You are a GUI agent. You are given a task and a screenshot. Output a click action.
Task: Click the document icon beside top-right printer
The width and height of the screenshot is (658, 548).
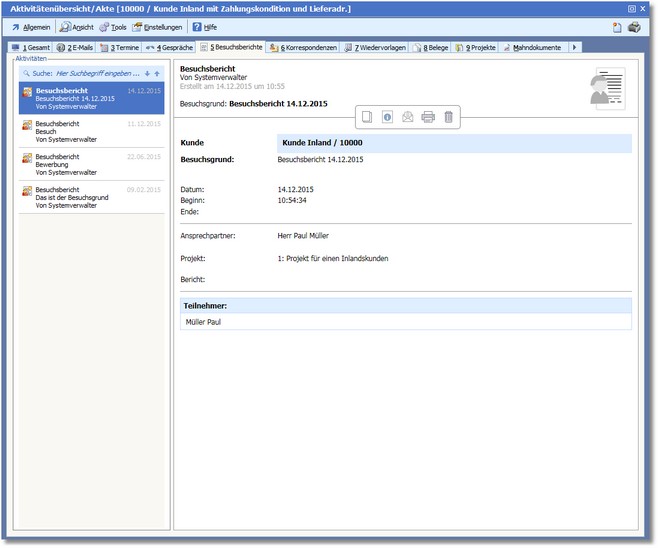(617, 27)
